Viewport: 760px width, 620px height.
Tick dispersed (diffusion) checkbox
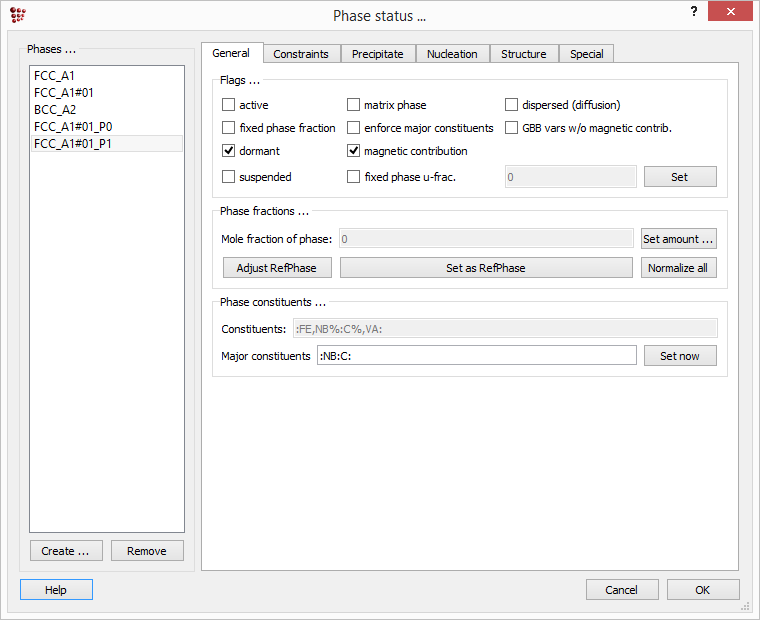[512, 105]
